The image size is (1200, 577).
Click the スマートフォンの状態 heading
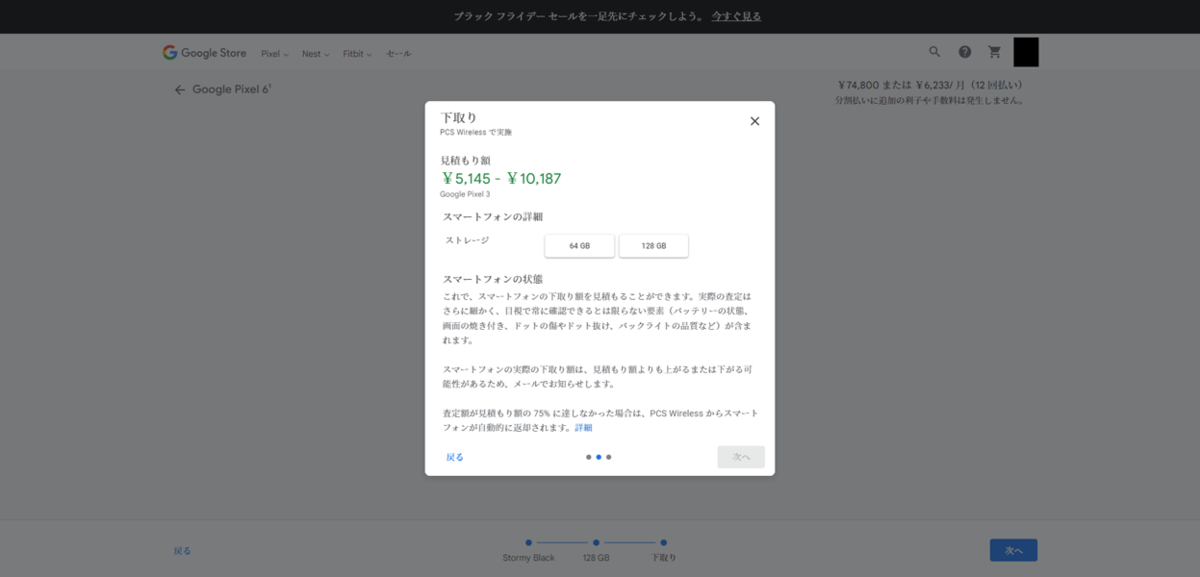click(x=493, y=279)
